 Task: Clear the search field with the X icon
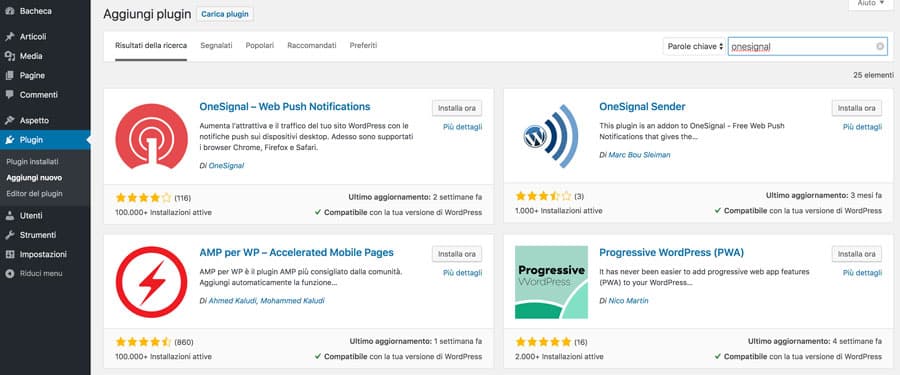pos(880,47)
